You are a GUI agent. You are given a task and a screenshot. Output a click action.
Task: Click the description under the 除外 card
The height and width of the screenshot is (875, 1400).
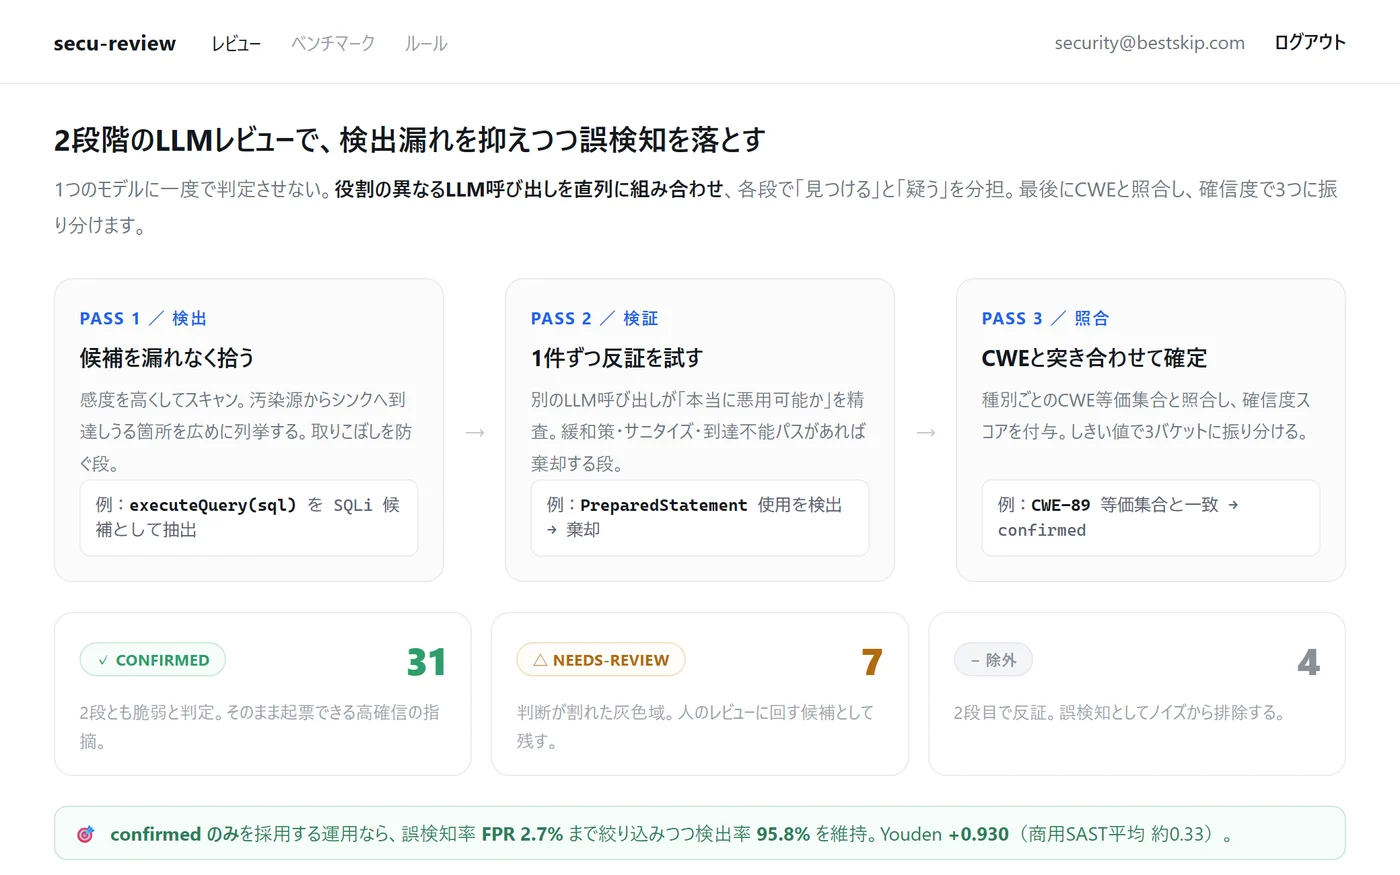pyautogui.click(x=1119, y=713)
